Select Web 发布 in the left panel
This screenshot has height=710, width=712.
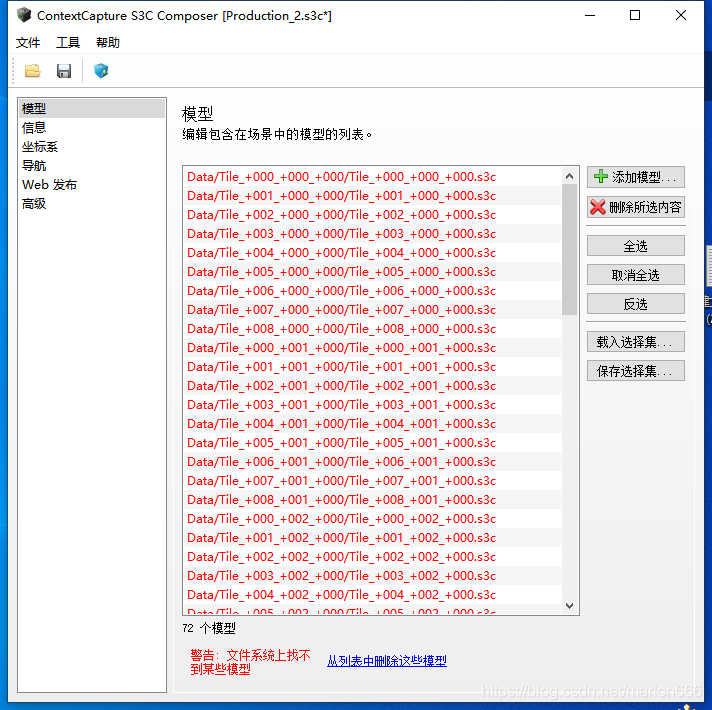(92, 185)
